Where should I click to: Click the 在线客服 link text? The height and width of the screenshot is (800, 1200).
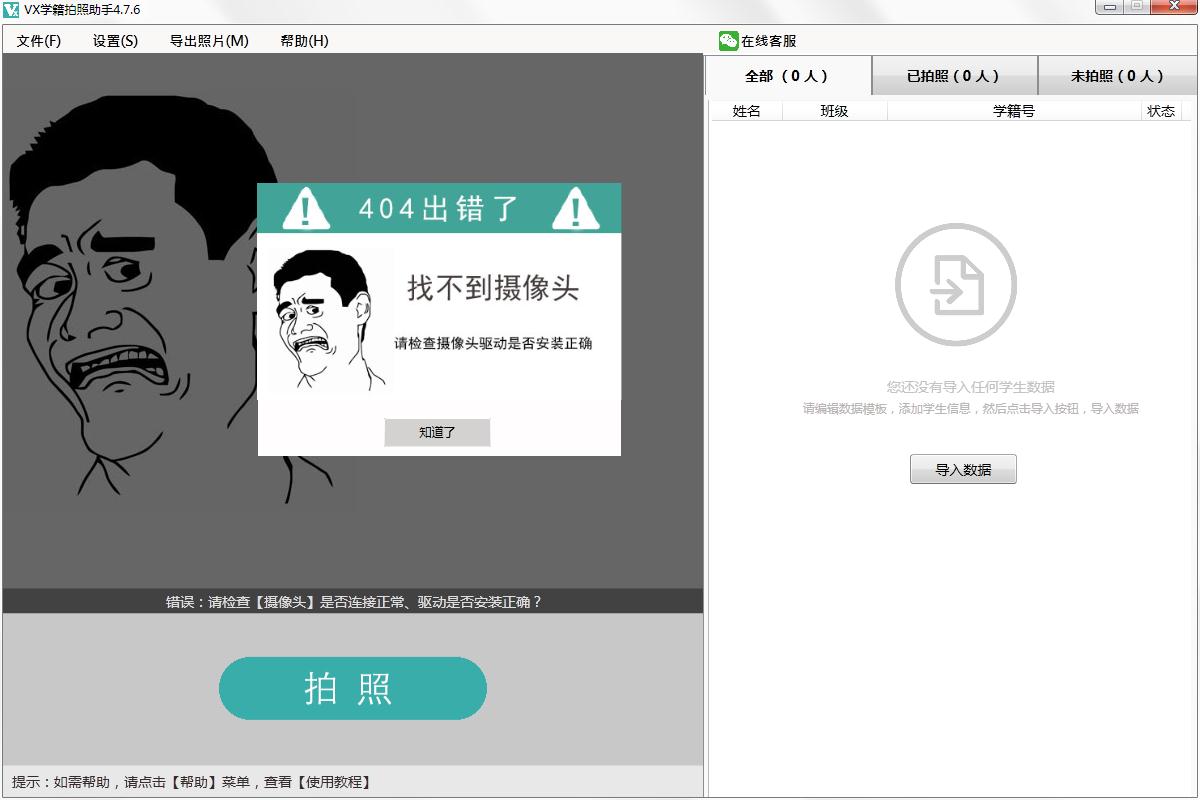pos(769,41)
